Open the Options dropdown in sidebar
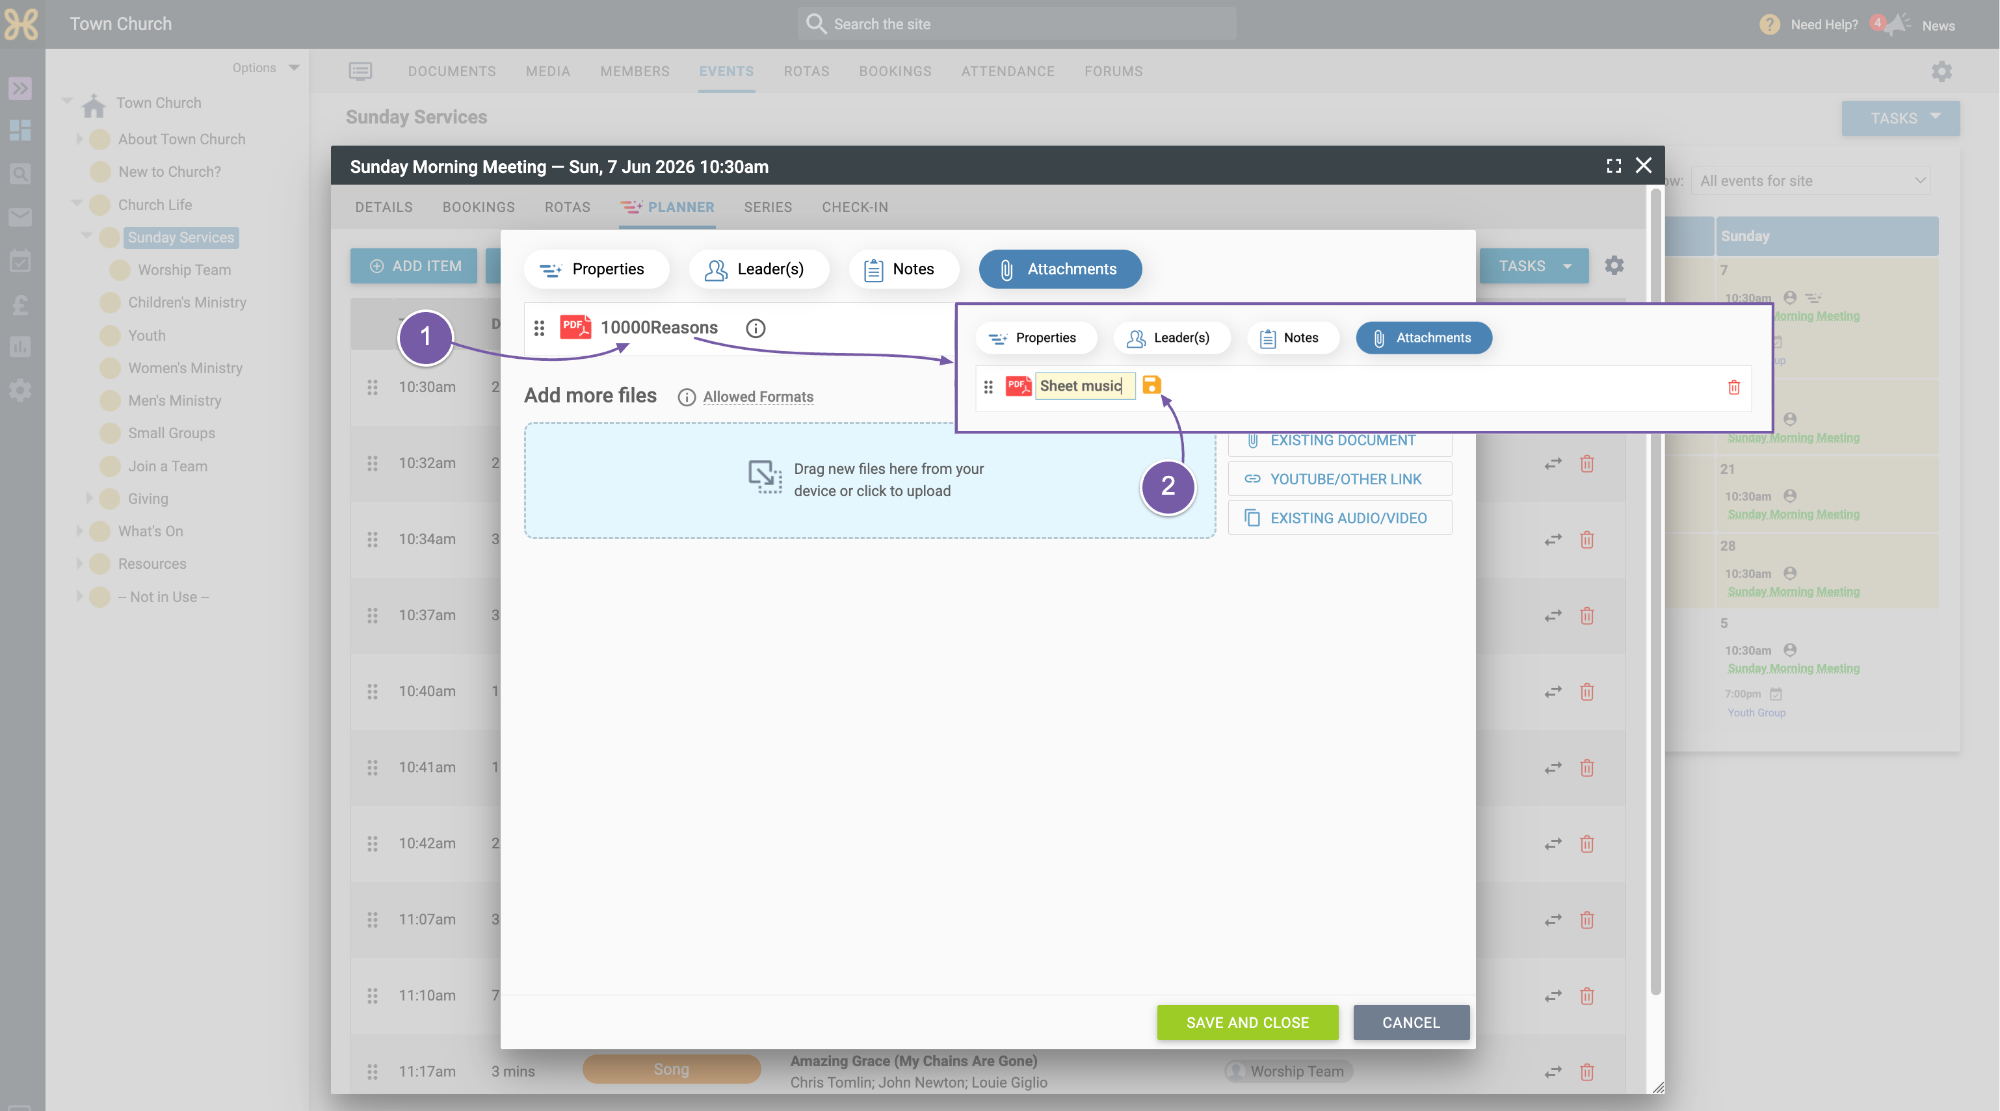The height and width of the screenshot is (1111, 2000). (x=266, y=68)
